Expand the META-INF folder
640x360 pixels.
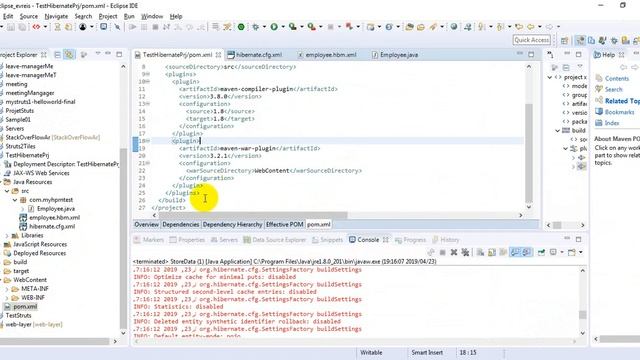[x=7, y=289]
